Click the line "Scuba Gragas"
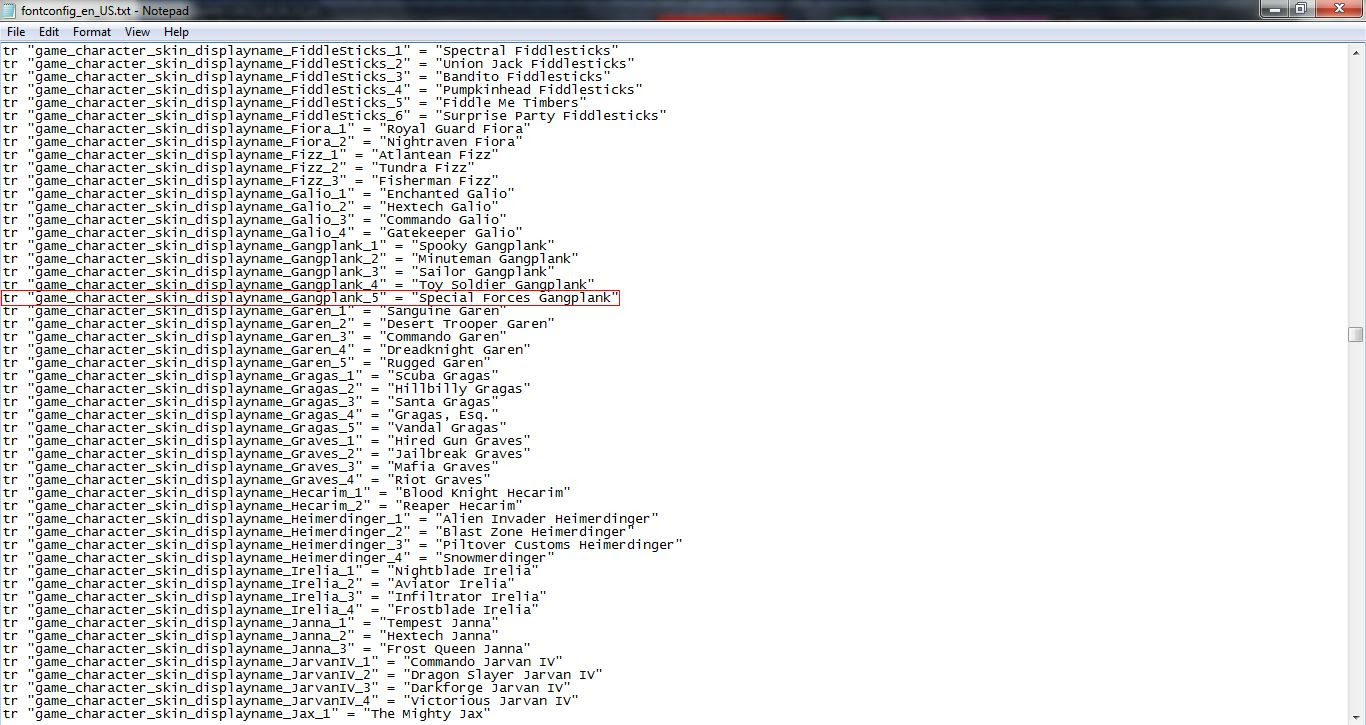Image resolution: width=1366 pixels, height=725 pixels. [x=251, y=375]
